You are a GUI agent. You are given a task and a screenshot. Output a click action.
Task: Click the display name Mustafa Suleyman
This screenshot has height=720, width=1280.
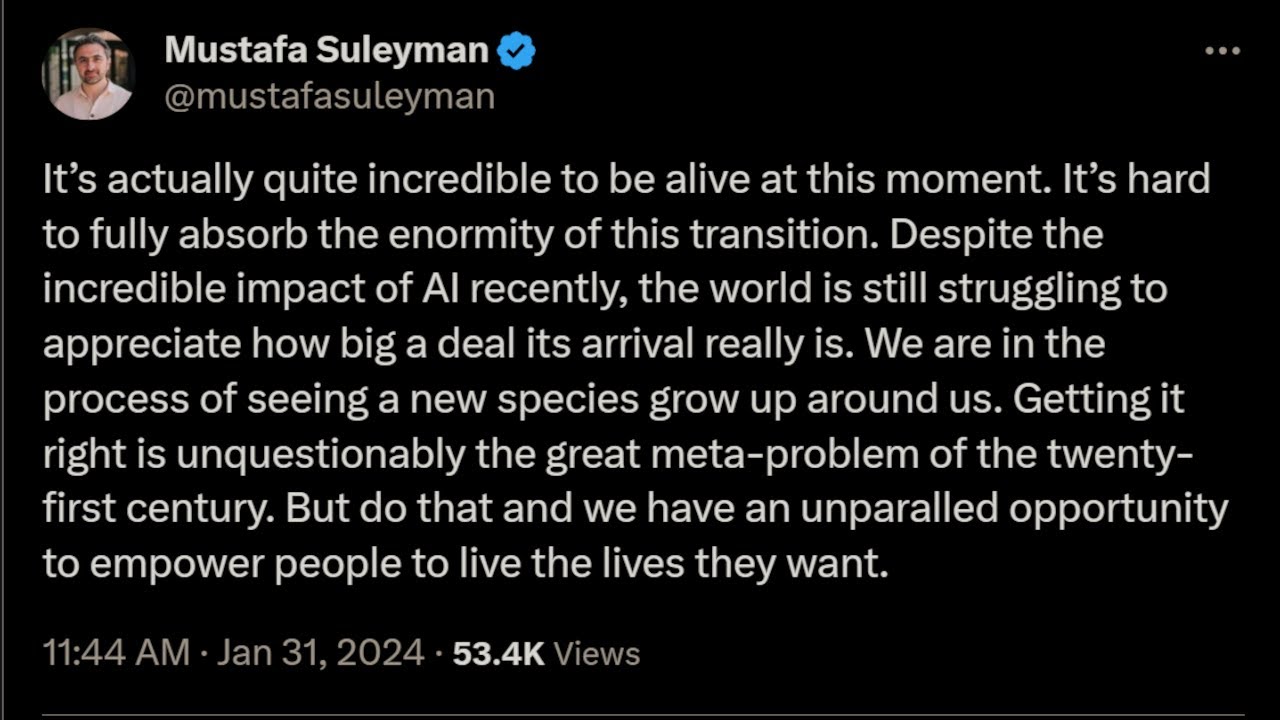point(326,50)
